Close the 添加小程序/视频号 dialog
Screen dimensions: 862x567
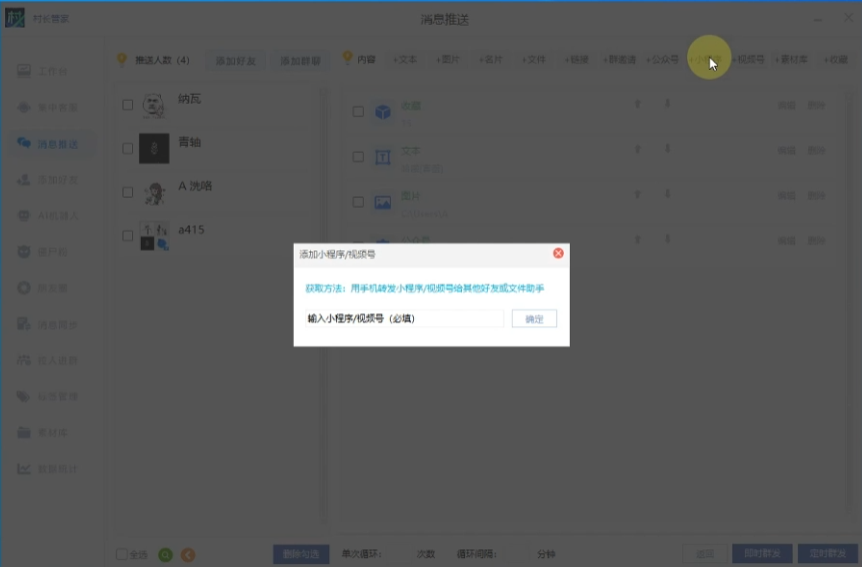[558, 253]
